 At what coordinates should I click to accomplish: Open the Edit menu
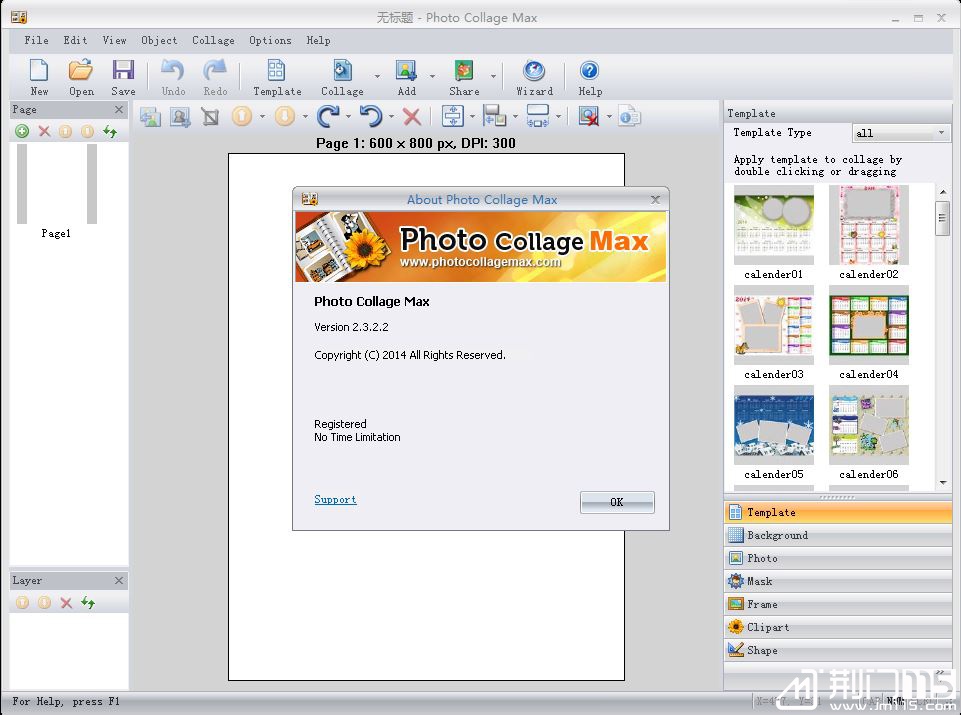pos(75,40)
